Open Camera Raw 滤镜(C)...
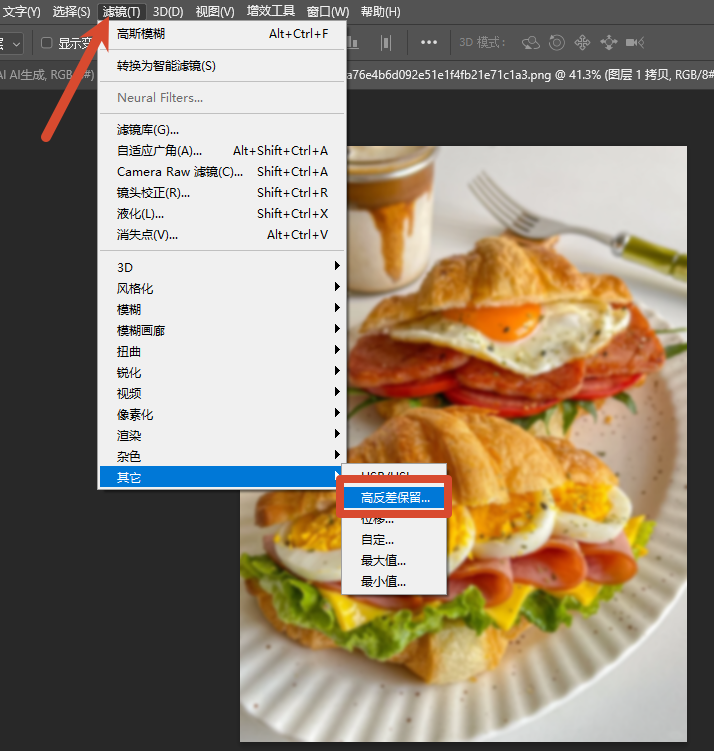Image resolution: width=714 pixels, height=751 pixels. (x=222, y=171)
